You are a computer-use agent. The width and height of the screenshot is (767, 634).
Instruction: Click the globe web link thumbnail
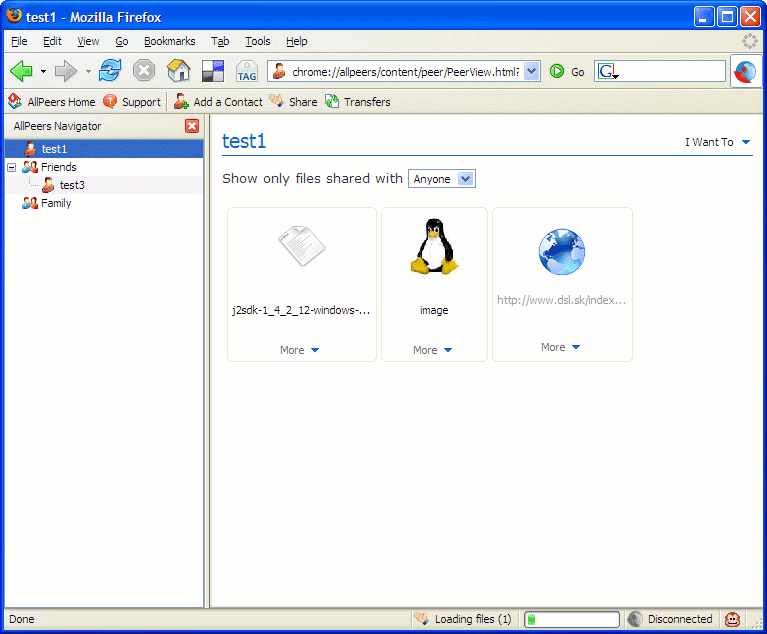coord(562,252)
